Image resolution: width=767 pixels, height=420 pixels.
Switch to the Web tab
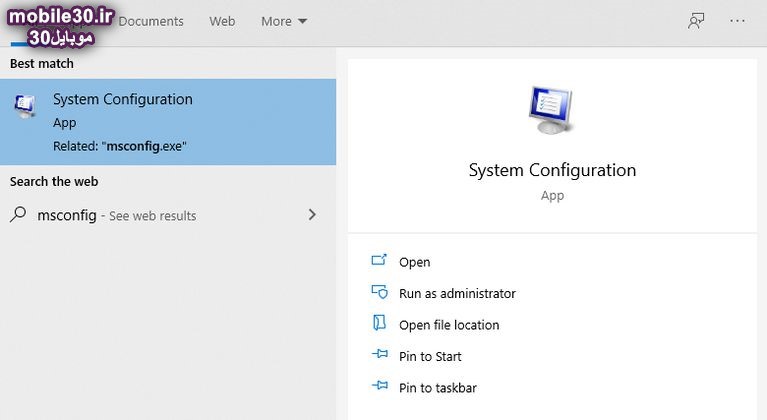[222, 21]
